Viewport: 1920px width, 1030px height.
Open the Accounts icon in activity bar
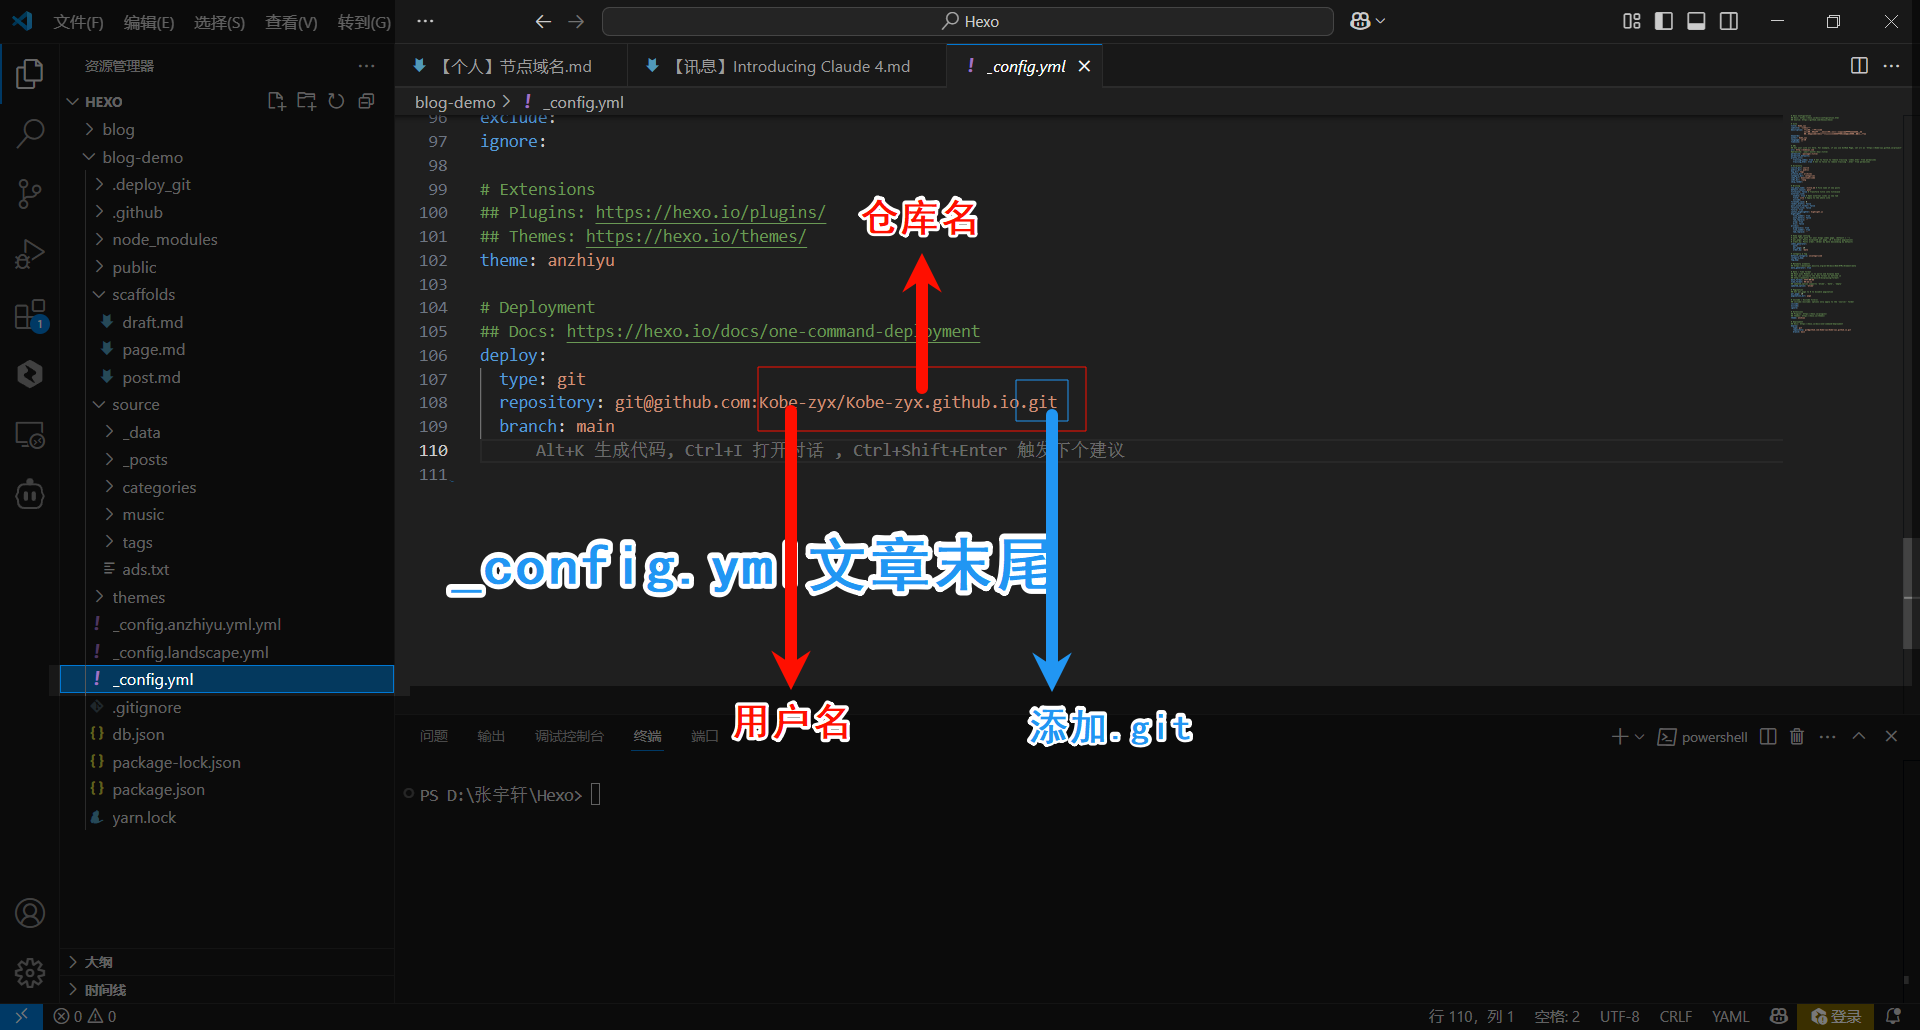pyautogui.click(x=30, y=913)
